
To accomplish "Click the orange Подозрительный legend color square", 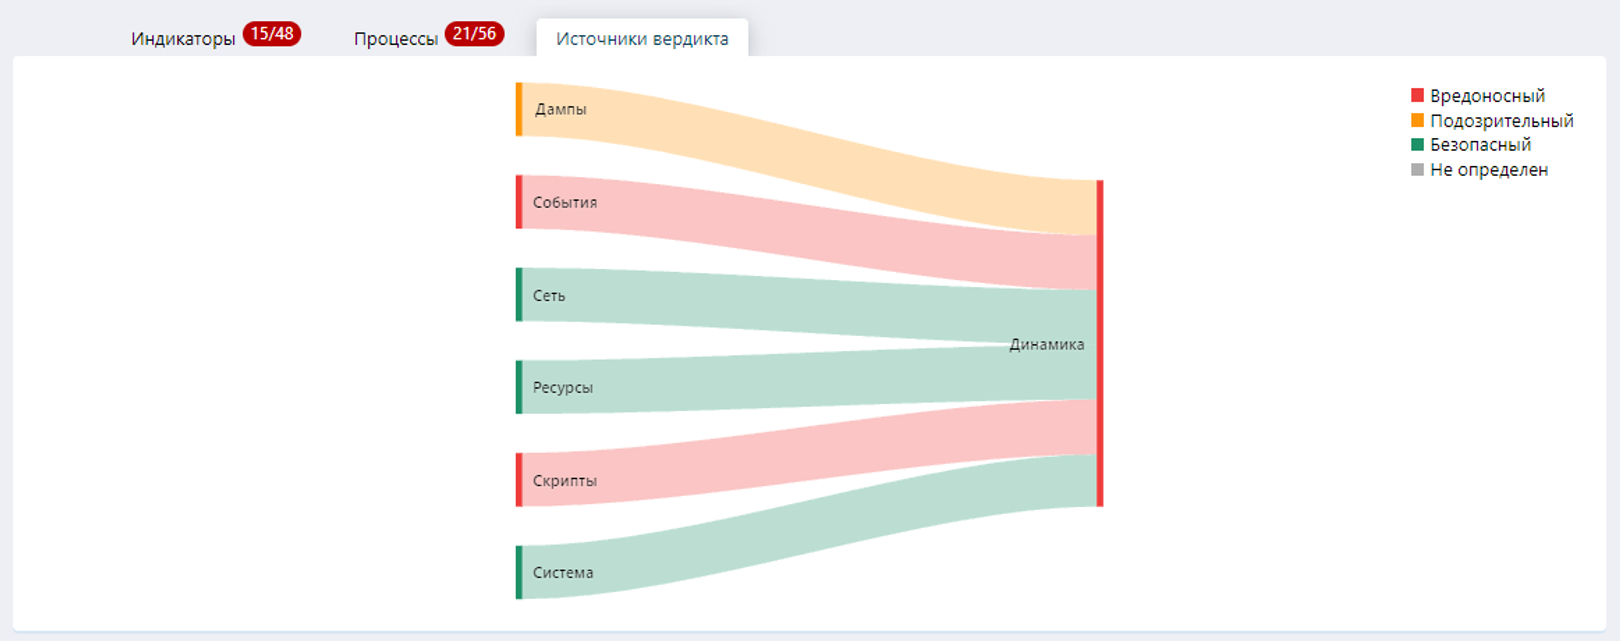I will click(1417, 120).
